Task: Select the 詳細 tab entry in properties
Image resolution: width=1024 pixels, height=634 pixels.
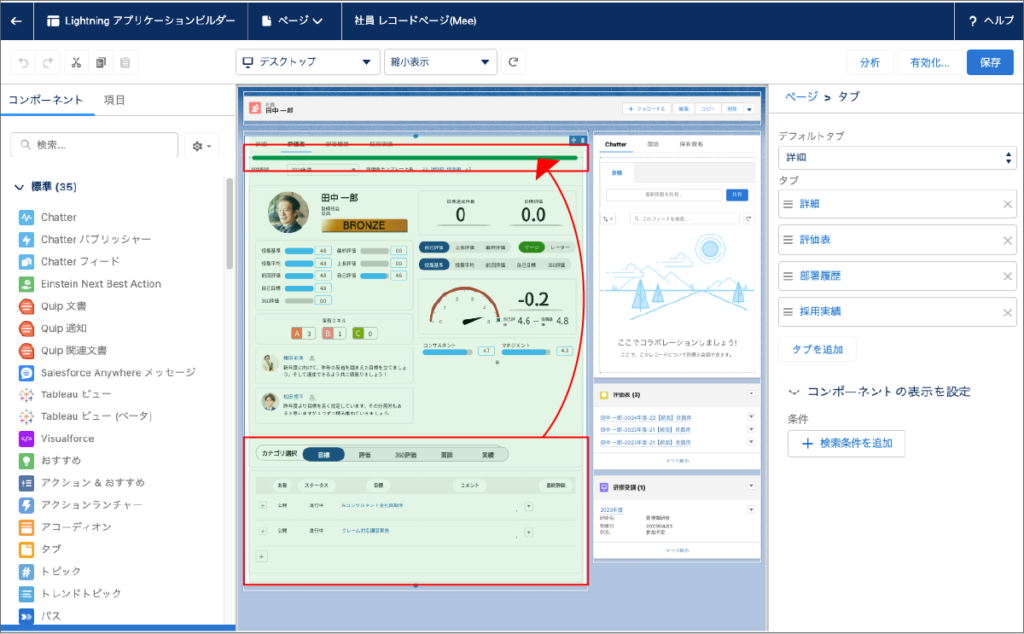Action: pos(897,204)
